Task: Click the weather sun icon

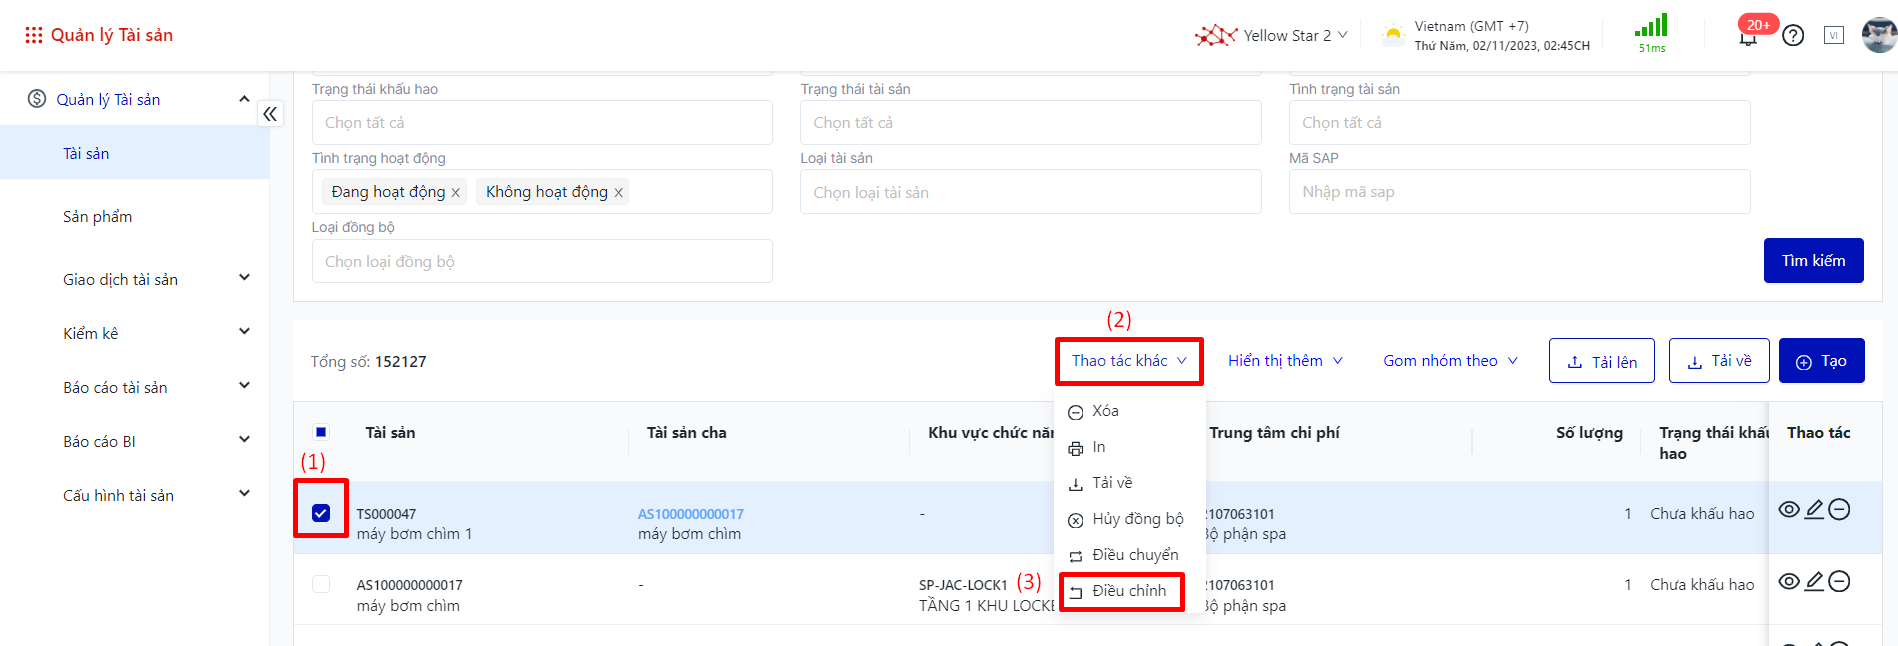Action: click(1393, 35)
